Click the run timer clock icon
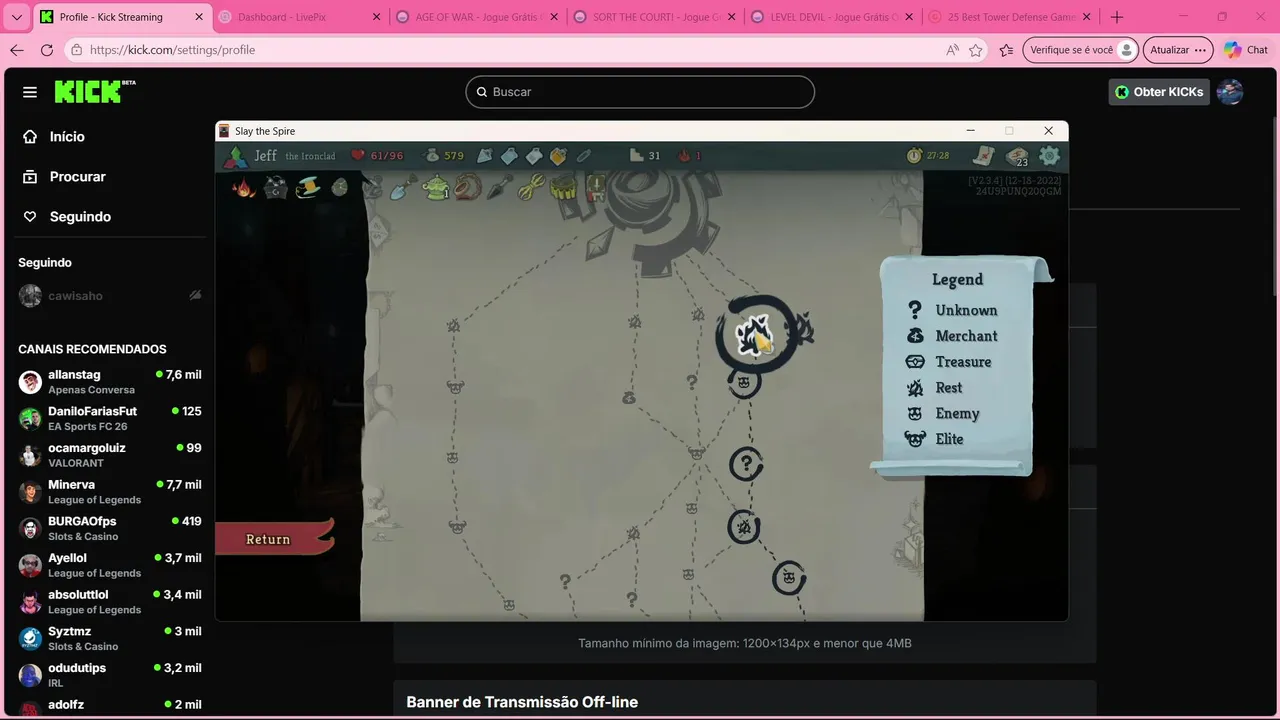 (914, 156)
